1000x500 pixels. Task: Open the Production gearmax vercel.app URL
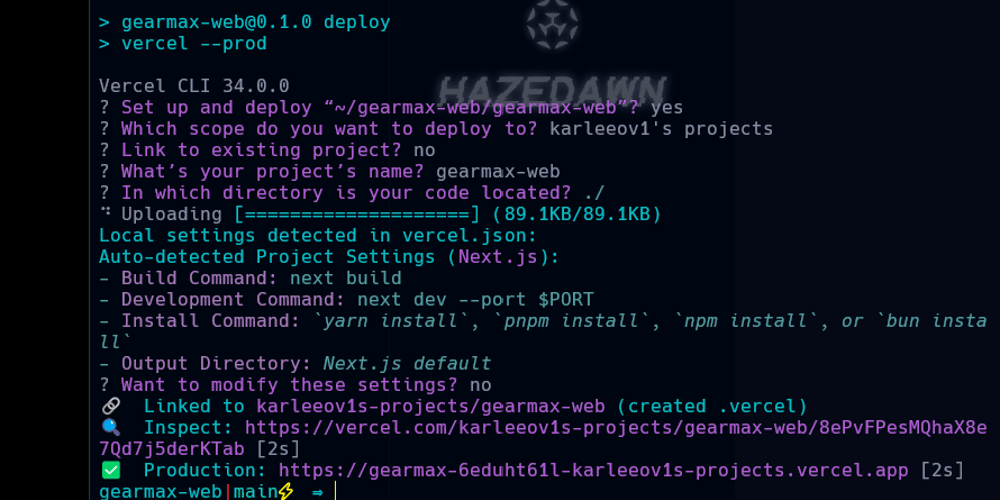coord(593,471)
